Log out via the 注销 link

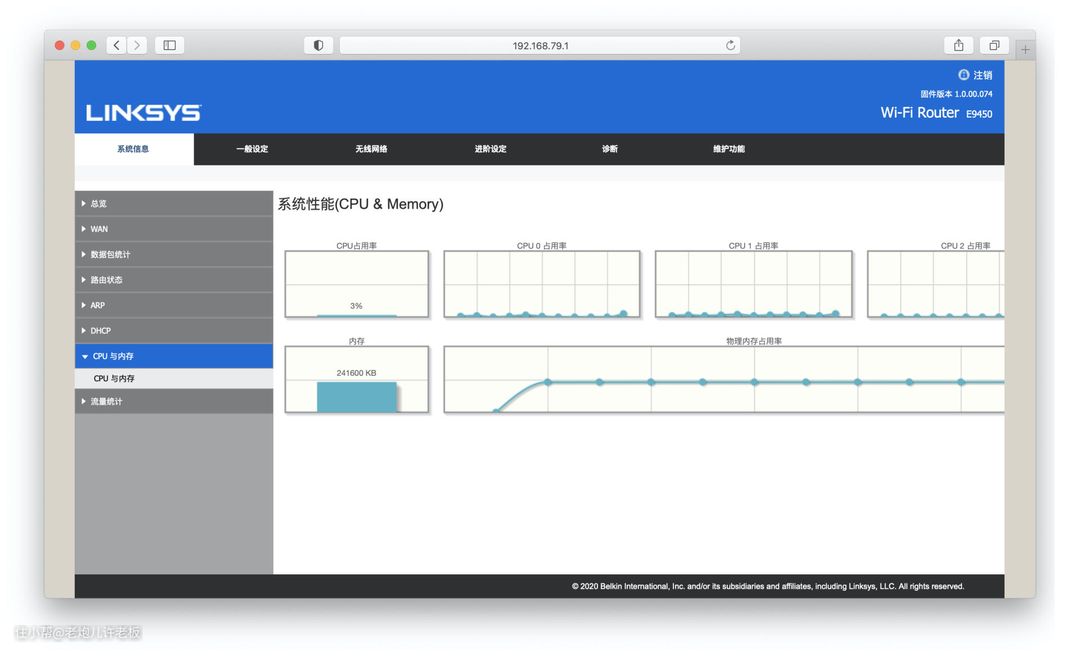coord(982,75)
